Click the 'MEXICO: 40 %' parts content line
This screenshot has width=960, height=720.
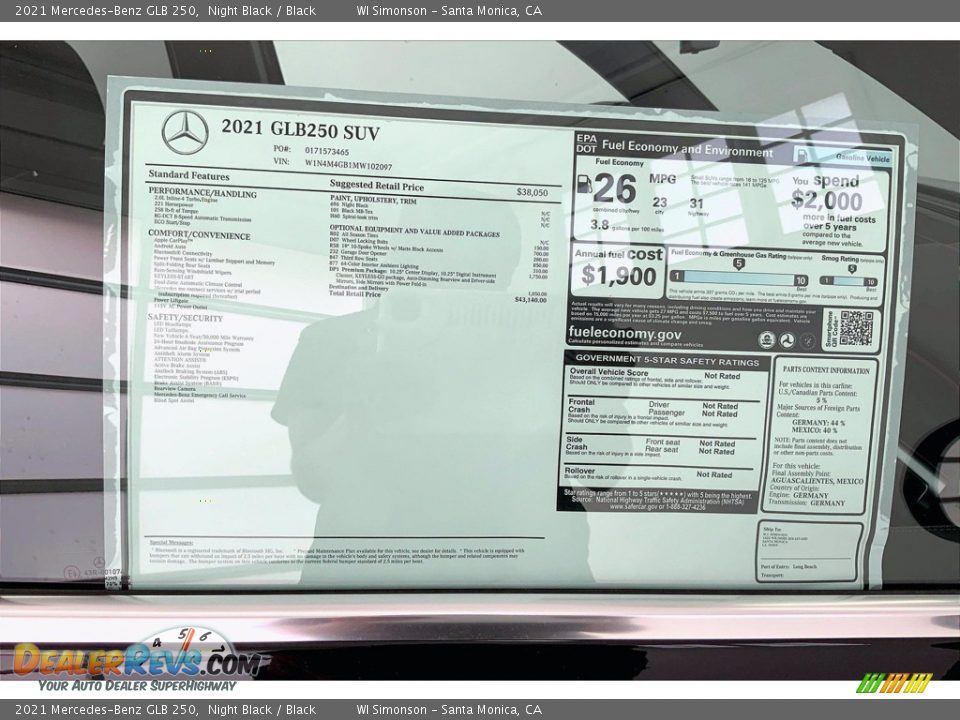pos(814,430)
